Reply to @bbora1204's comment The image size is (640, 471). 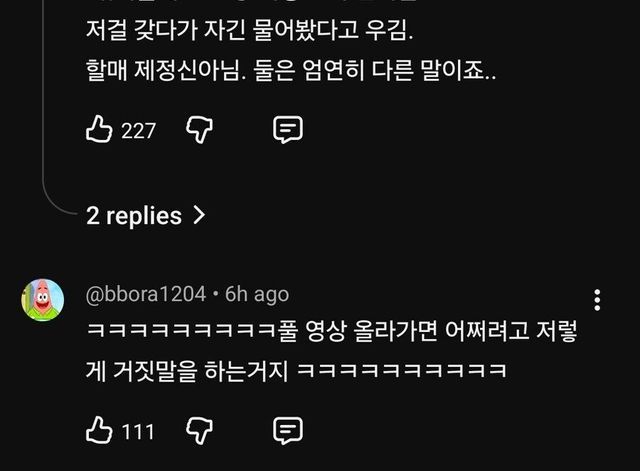pos(288,430)
